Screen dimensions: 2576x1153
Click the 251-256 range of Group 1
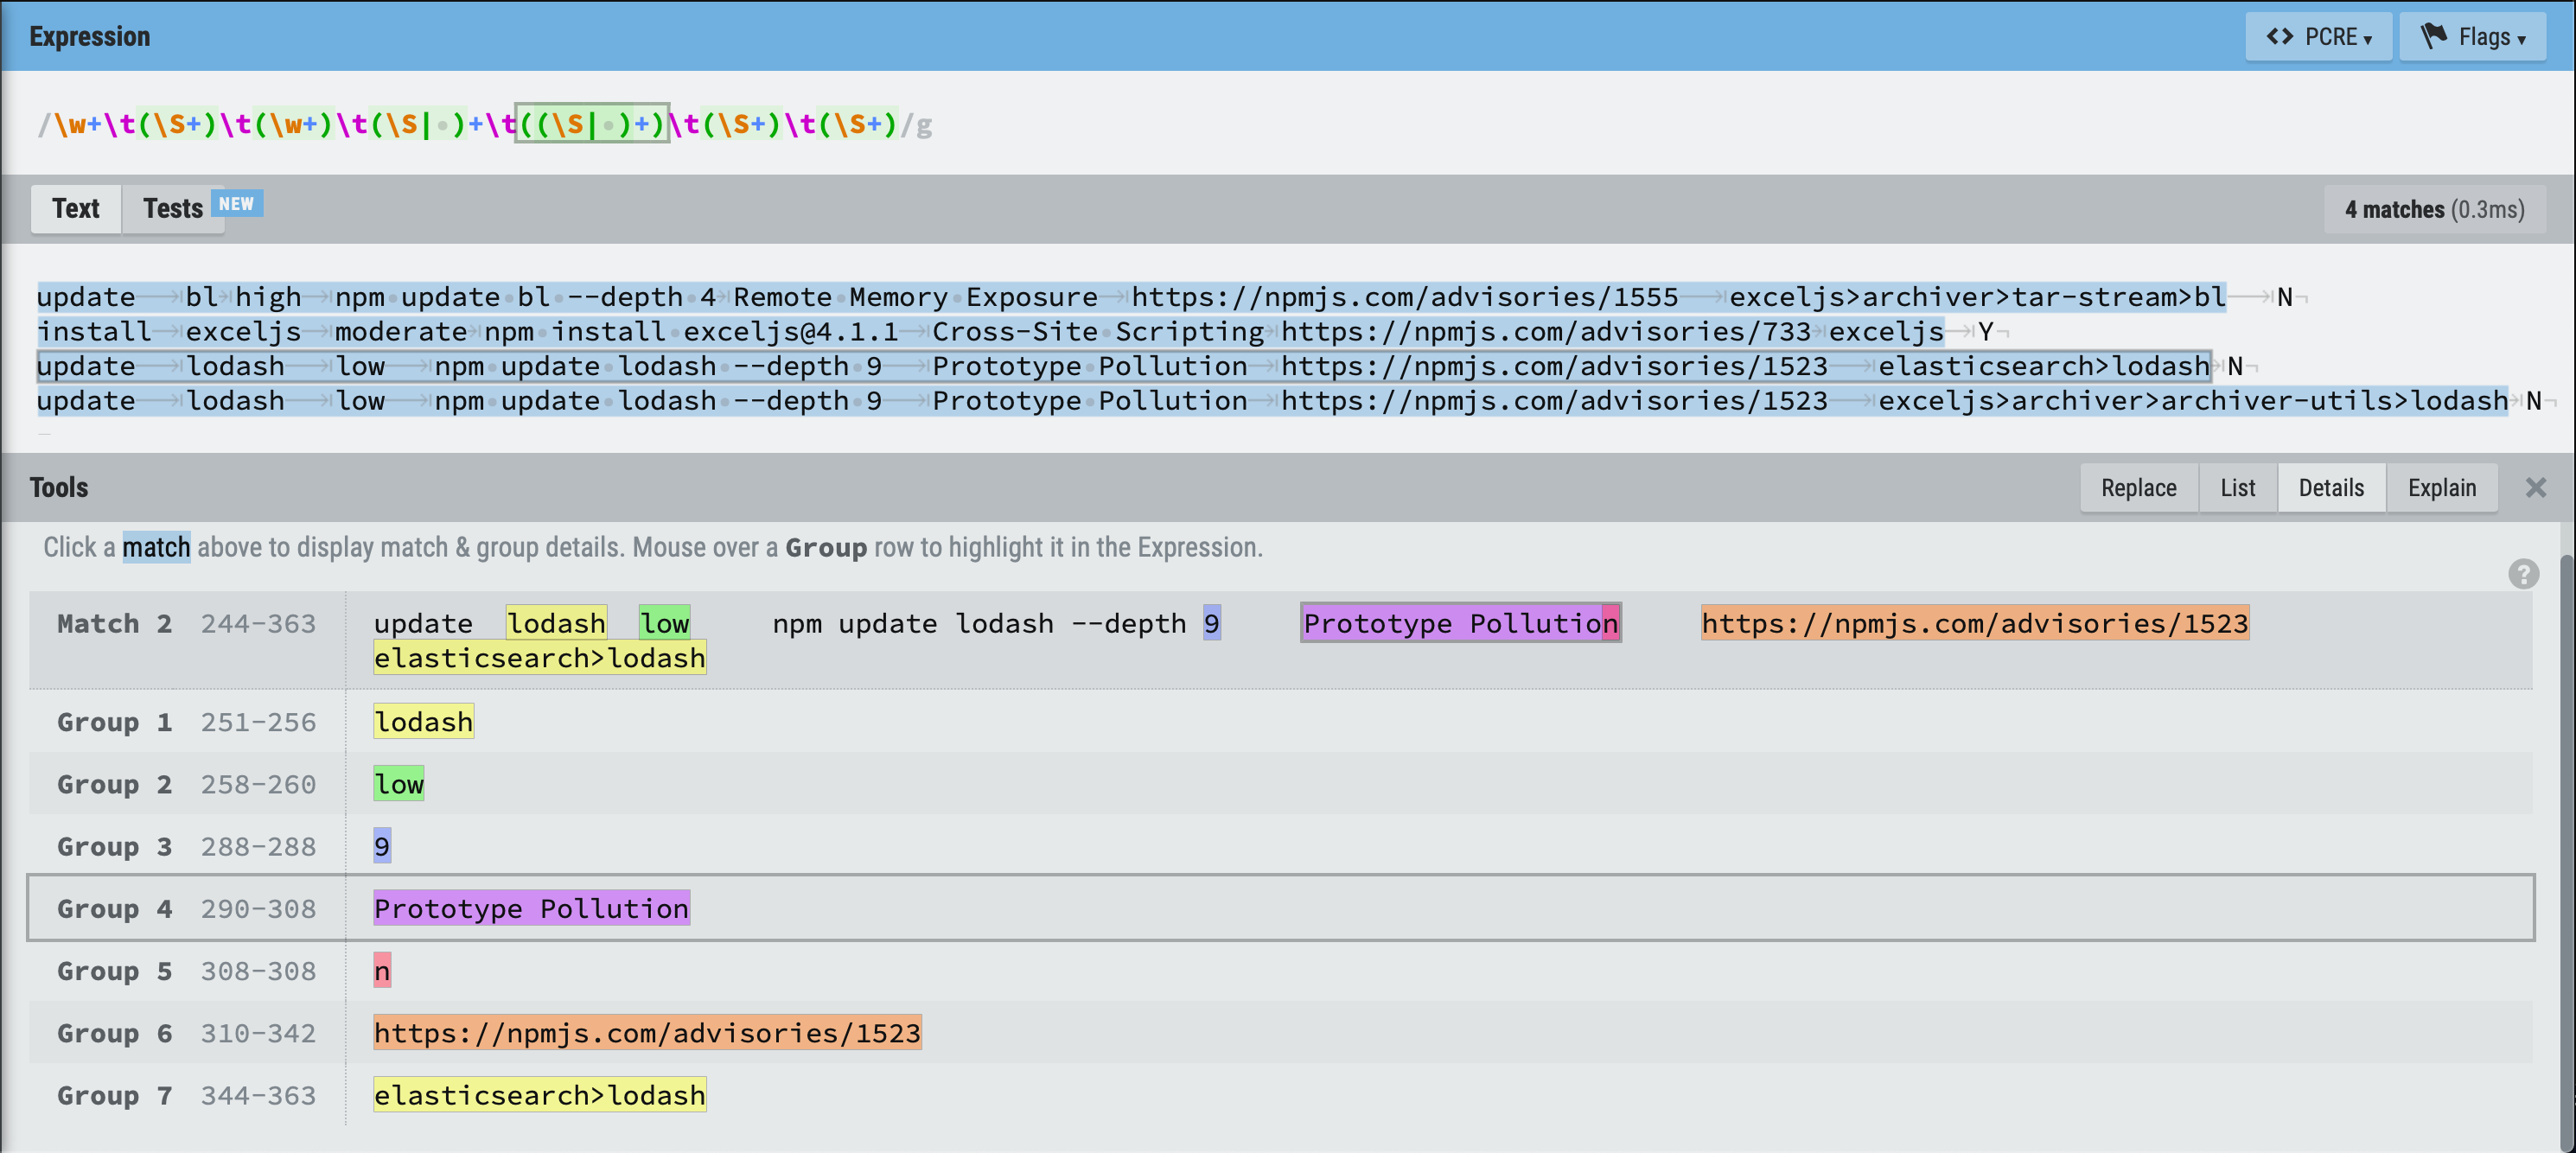tap(258, 723)
